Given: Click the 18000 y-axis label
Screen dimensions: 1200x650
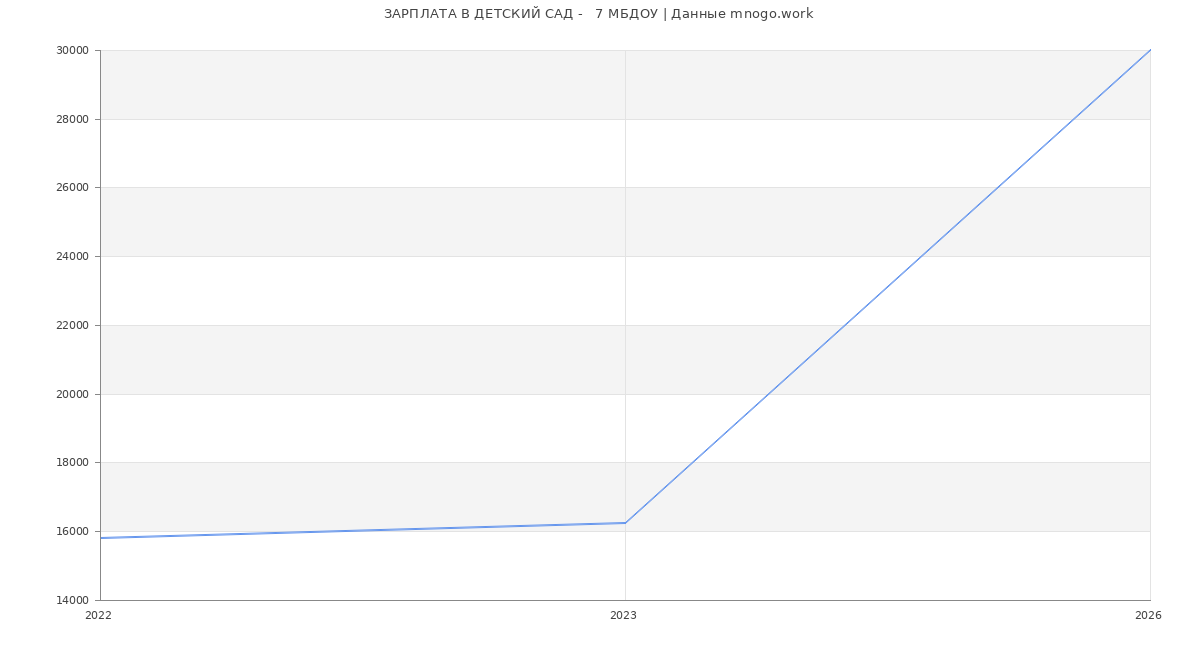Looking at the screenshot, I should 74,463.
